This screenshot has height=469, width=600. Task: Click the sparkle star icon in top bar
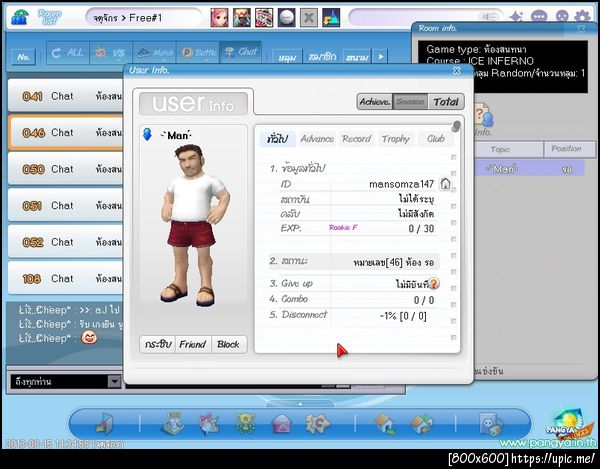[515, 17]
